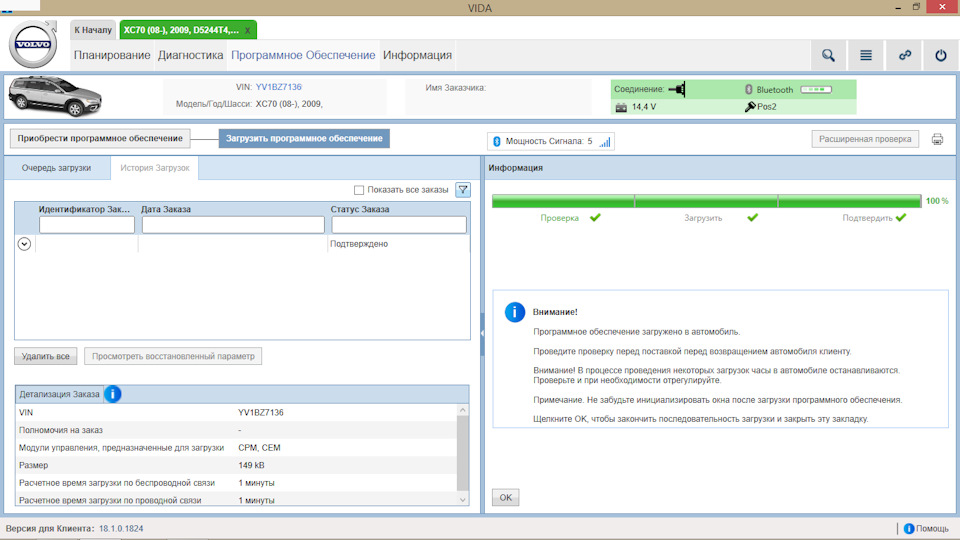Screen dimensions: 960x540
Task: Click the Загрузить green checkmark
Action: click(752, 217)
